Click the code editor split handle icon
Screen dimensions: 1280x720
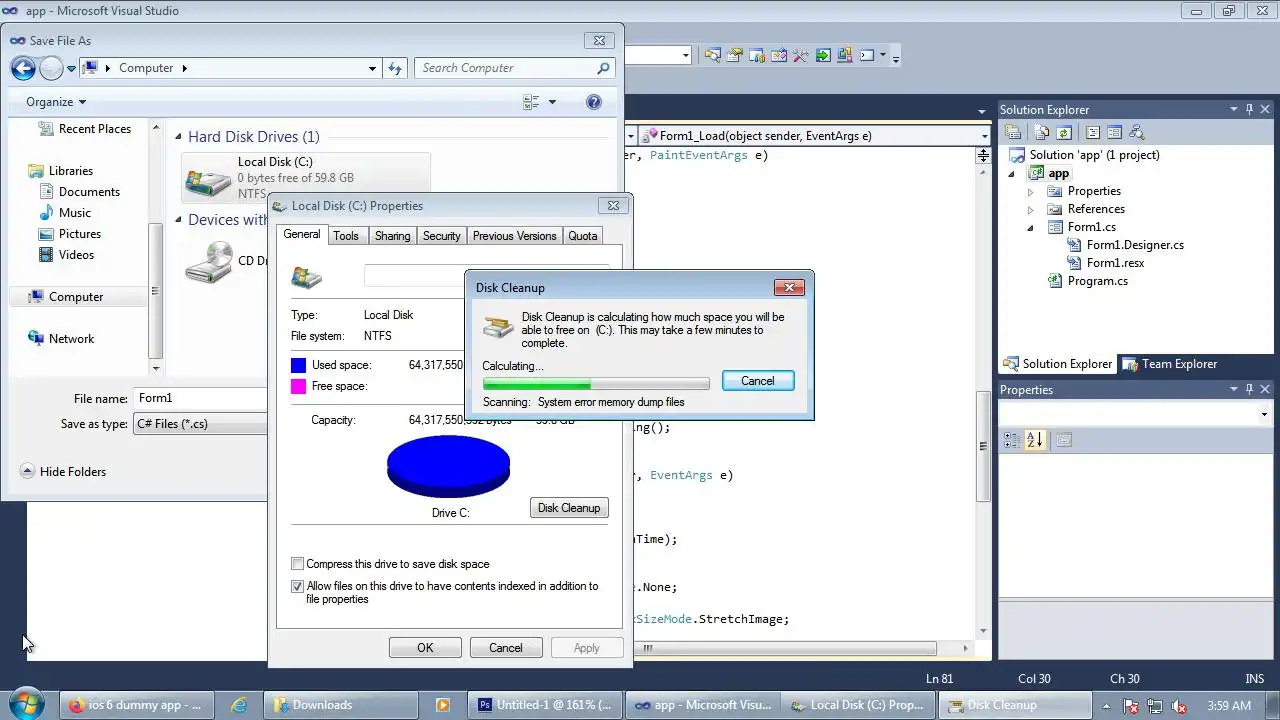[983, 155]
